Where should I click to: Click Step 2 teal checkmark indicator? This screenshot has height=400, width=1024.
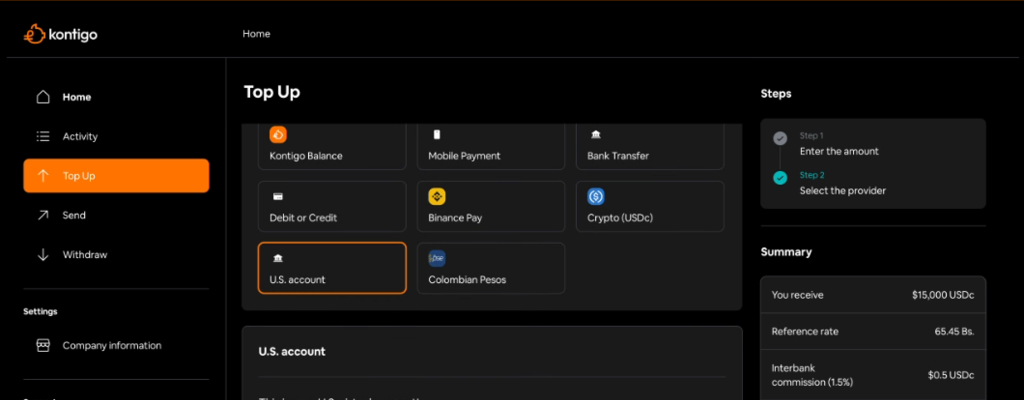click(x=780, y=178)
